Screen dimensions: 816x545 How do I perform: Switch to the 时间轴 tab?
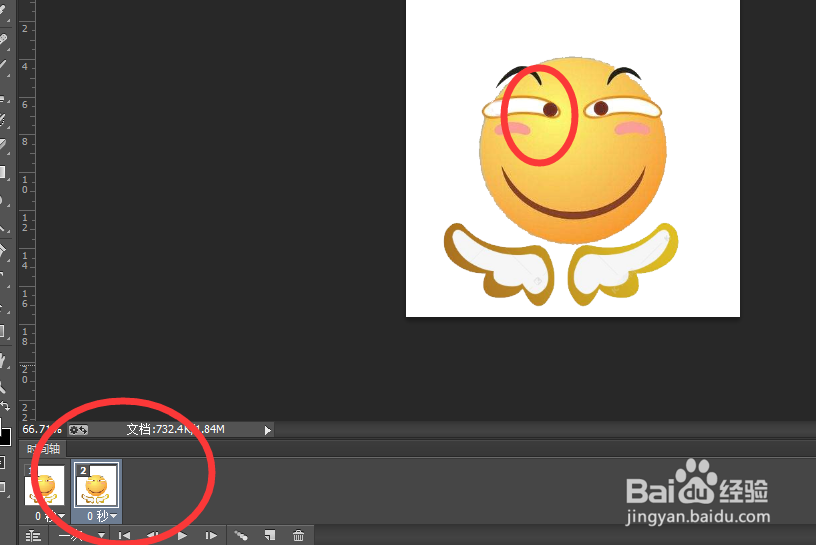(43, 449)
